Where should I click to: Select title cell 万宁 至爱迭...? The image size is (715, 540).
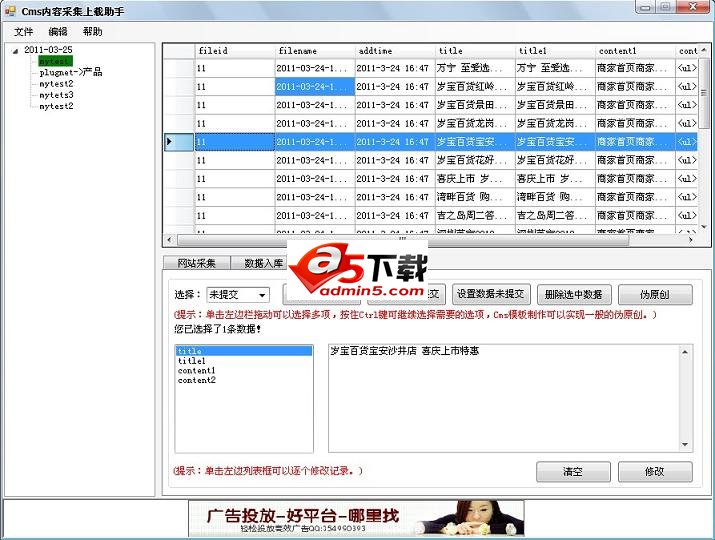[x=475, y=68]
